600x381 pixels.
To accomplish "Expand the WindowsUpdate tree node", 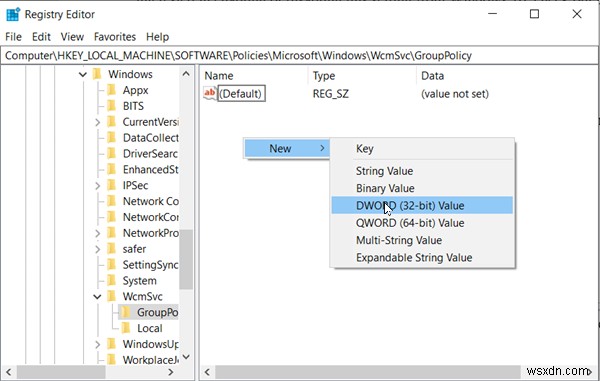I will click(x=97, y=344).
